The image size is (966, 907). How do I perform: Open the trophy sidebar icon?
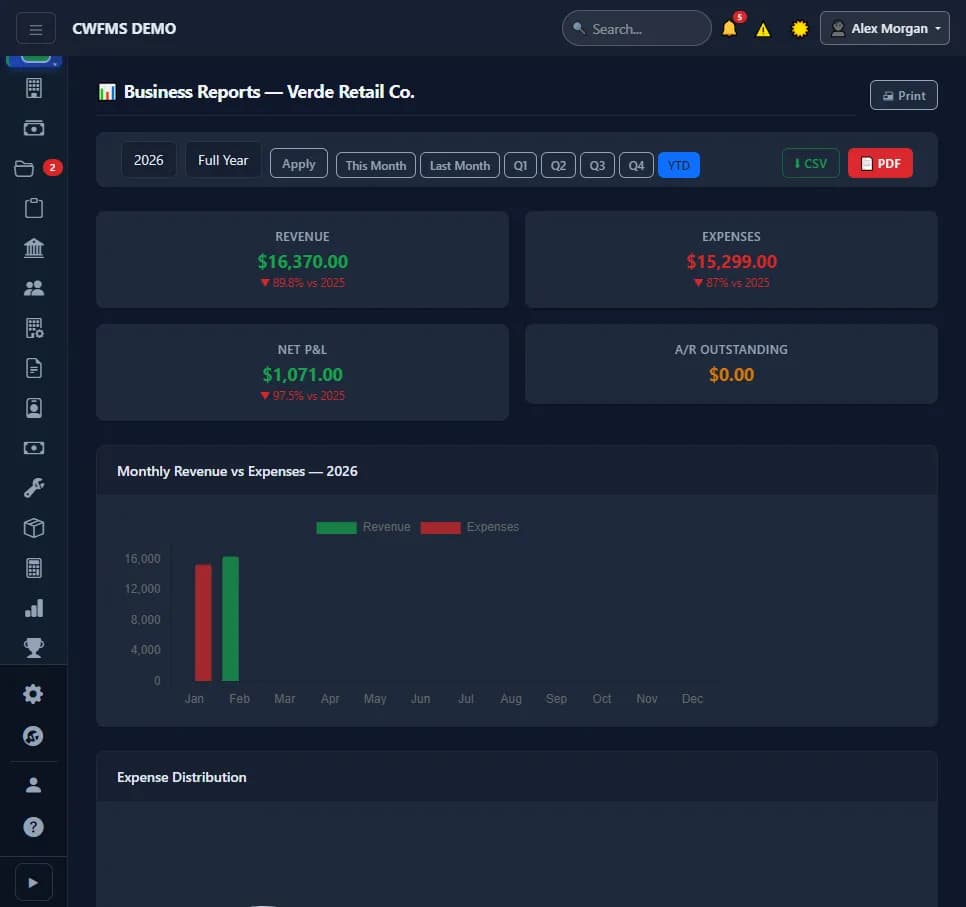(x=34, y=648)
